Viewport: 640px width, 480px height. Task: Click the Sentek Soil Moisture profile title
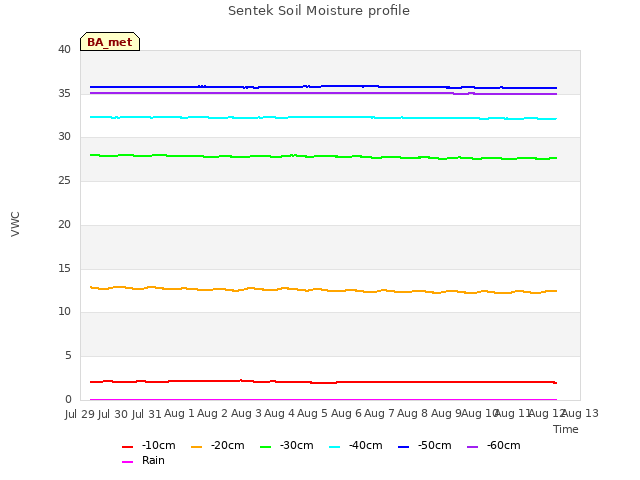[x=319, y=11]
